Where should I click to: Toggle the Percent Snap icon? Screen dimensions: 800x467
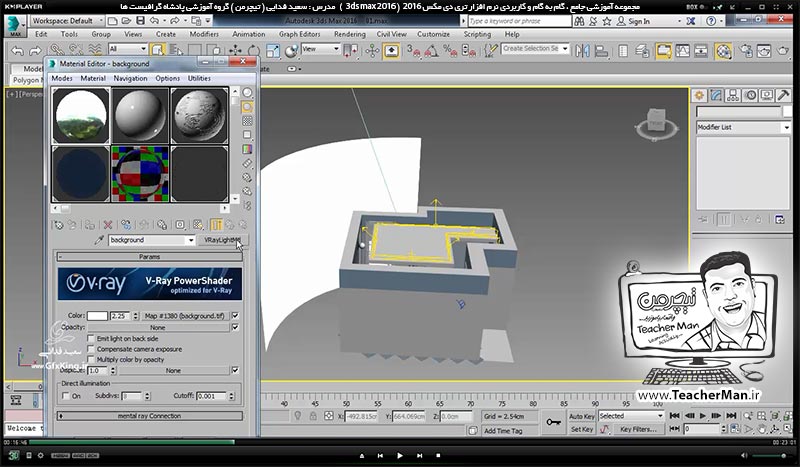tap(450, 51)
